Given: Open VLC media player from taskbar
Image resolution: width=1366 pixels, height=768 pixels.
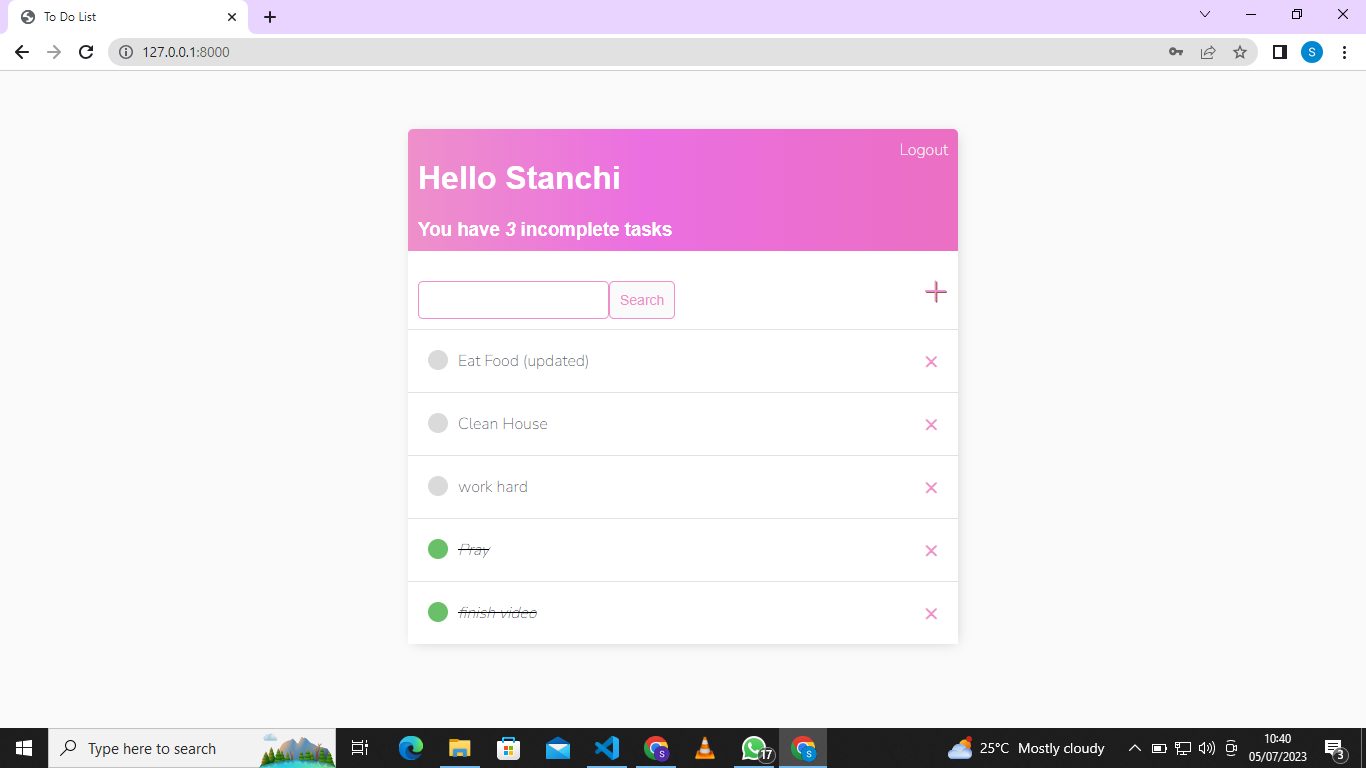Looking at the screenshot, I should (x=705, y=748).
